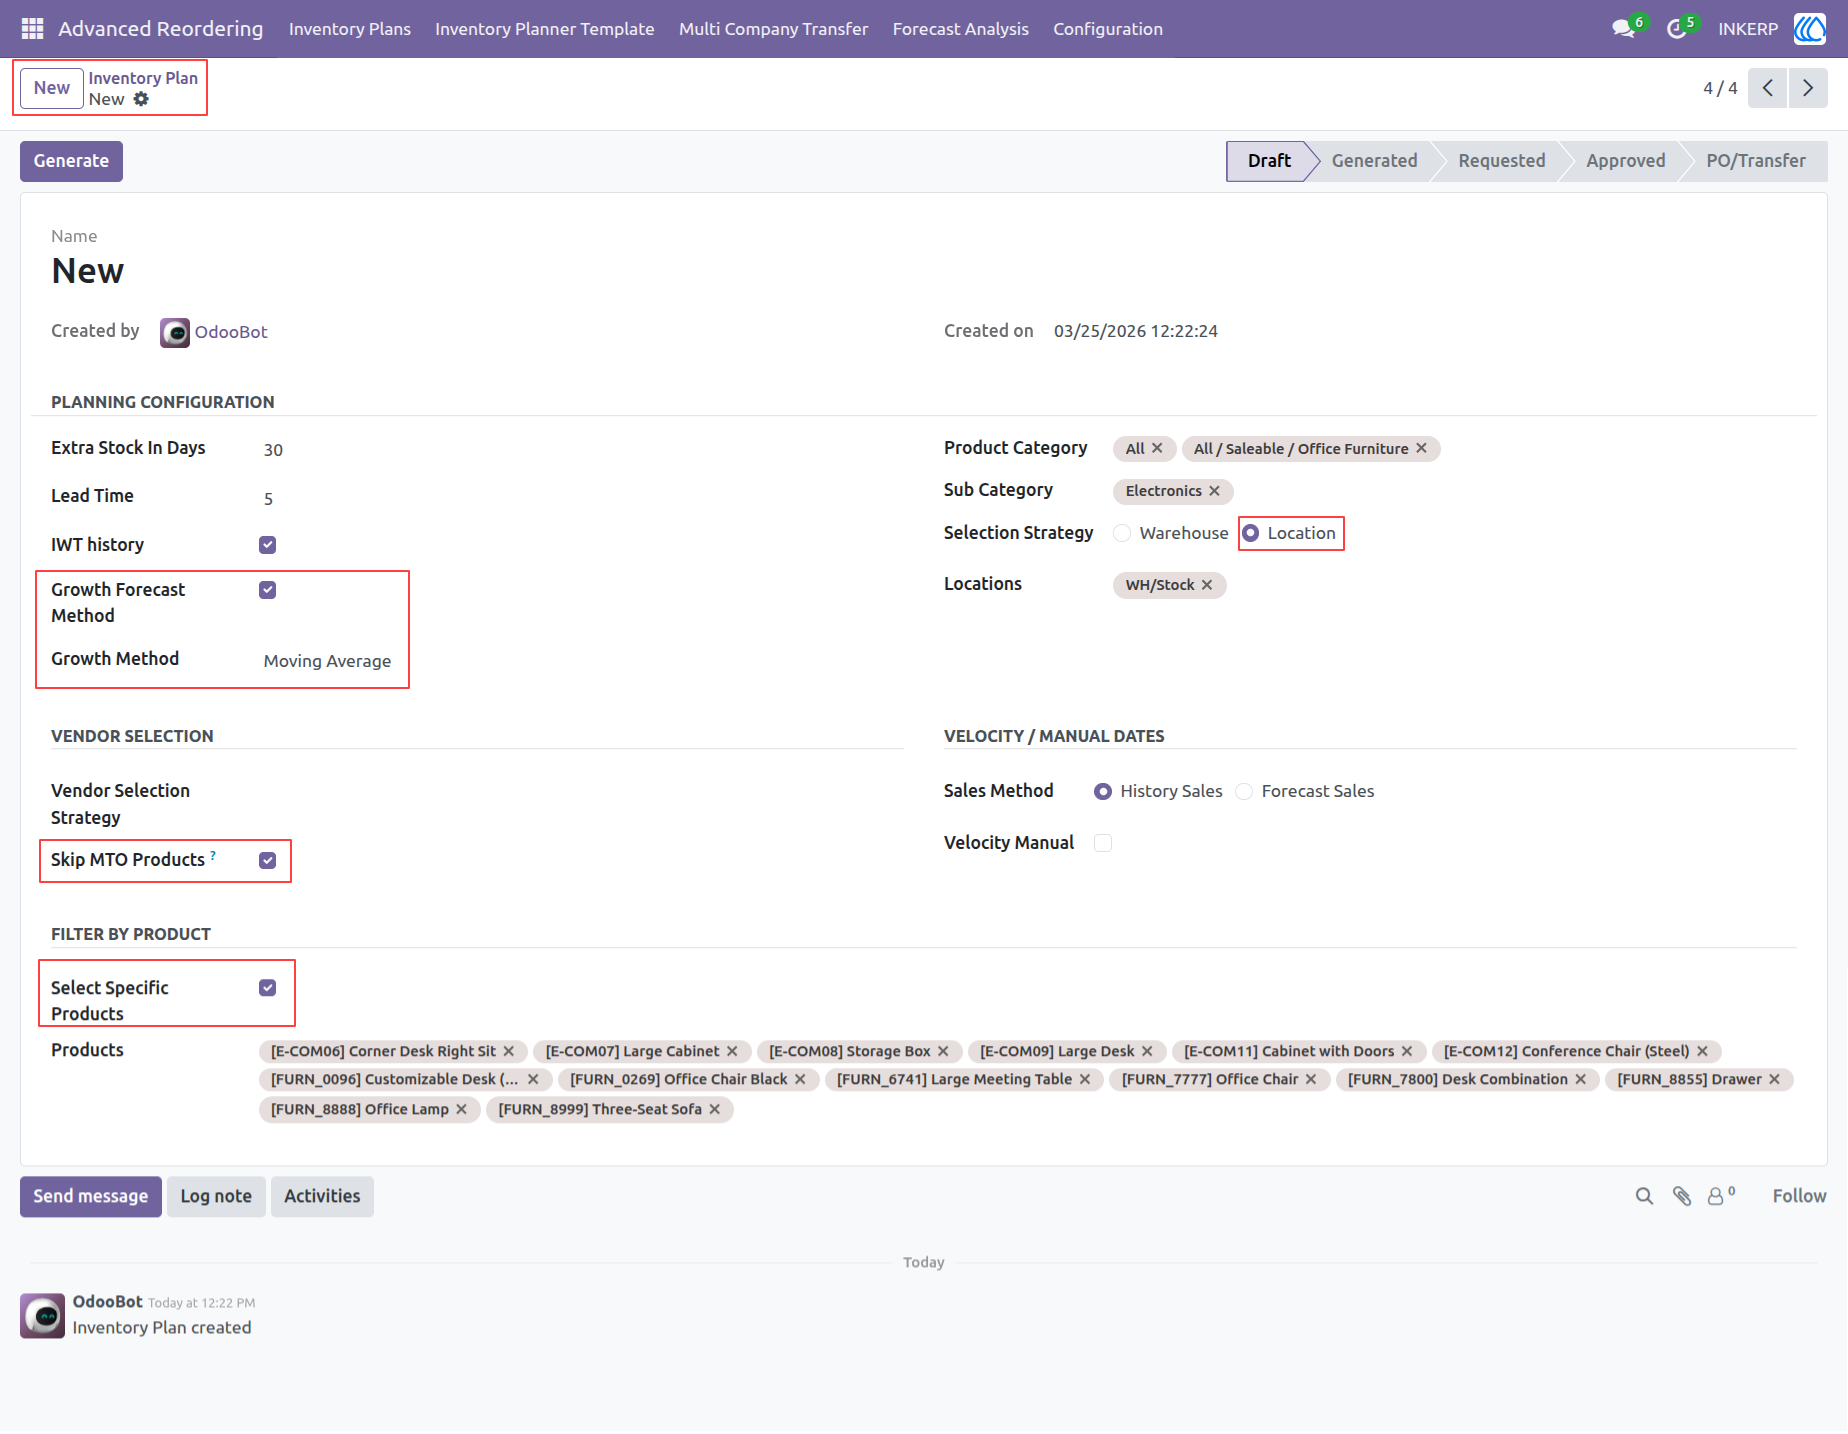Remove WH/Stock location tag

[x=1207, y=585]
